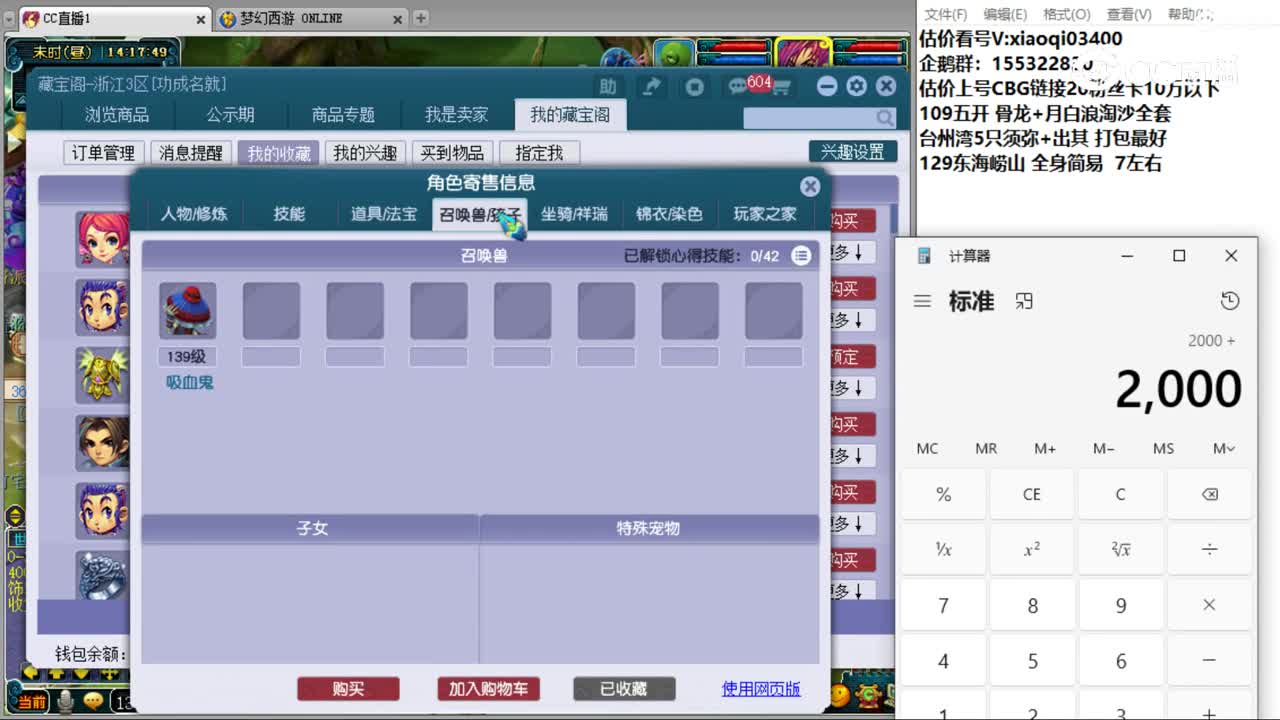Click the 买到物品 button
This screenshot has width=1280, height=720.
[452, 153]
